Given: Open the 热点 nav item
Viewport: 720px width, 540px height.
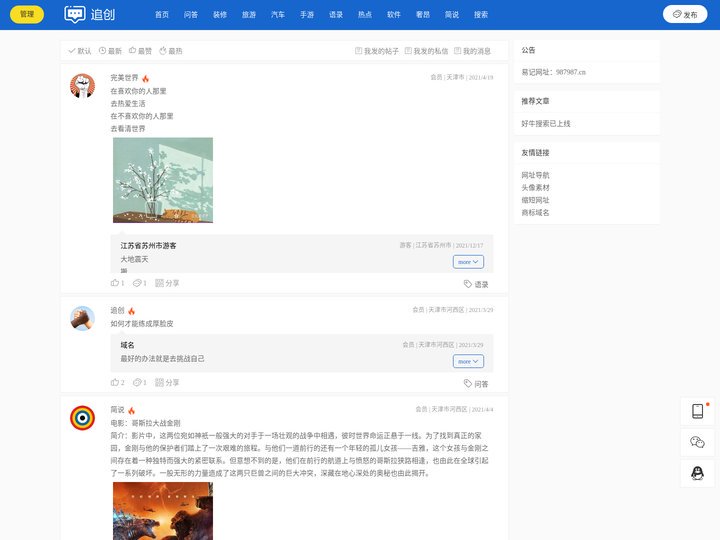Looking at the screenshot, I should point(365,15).
